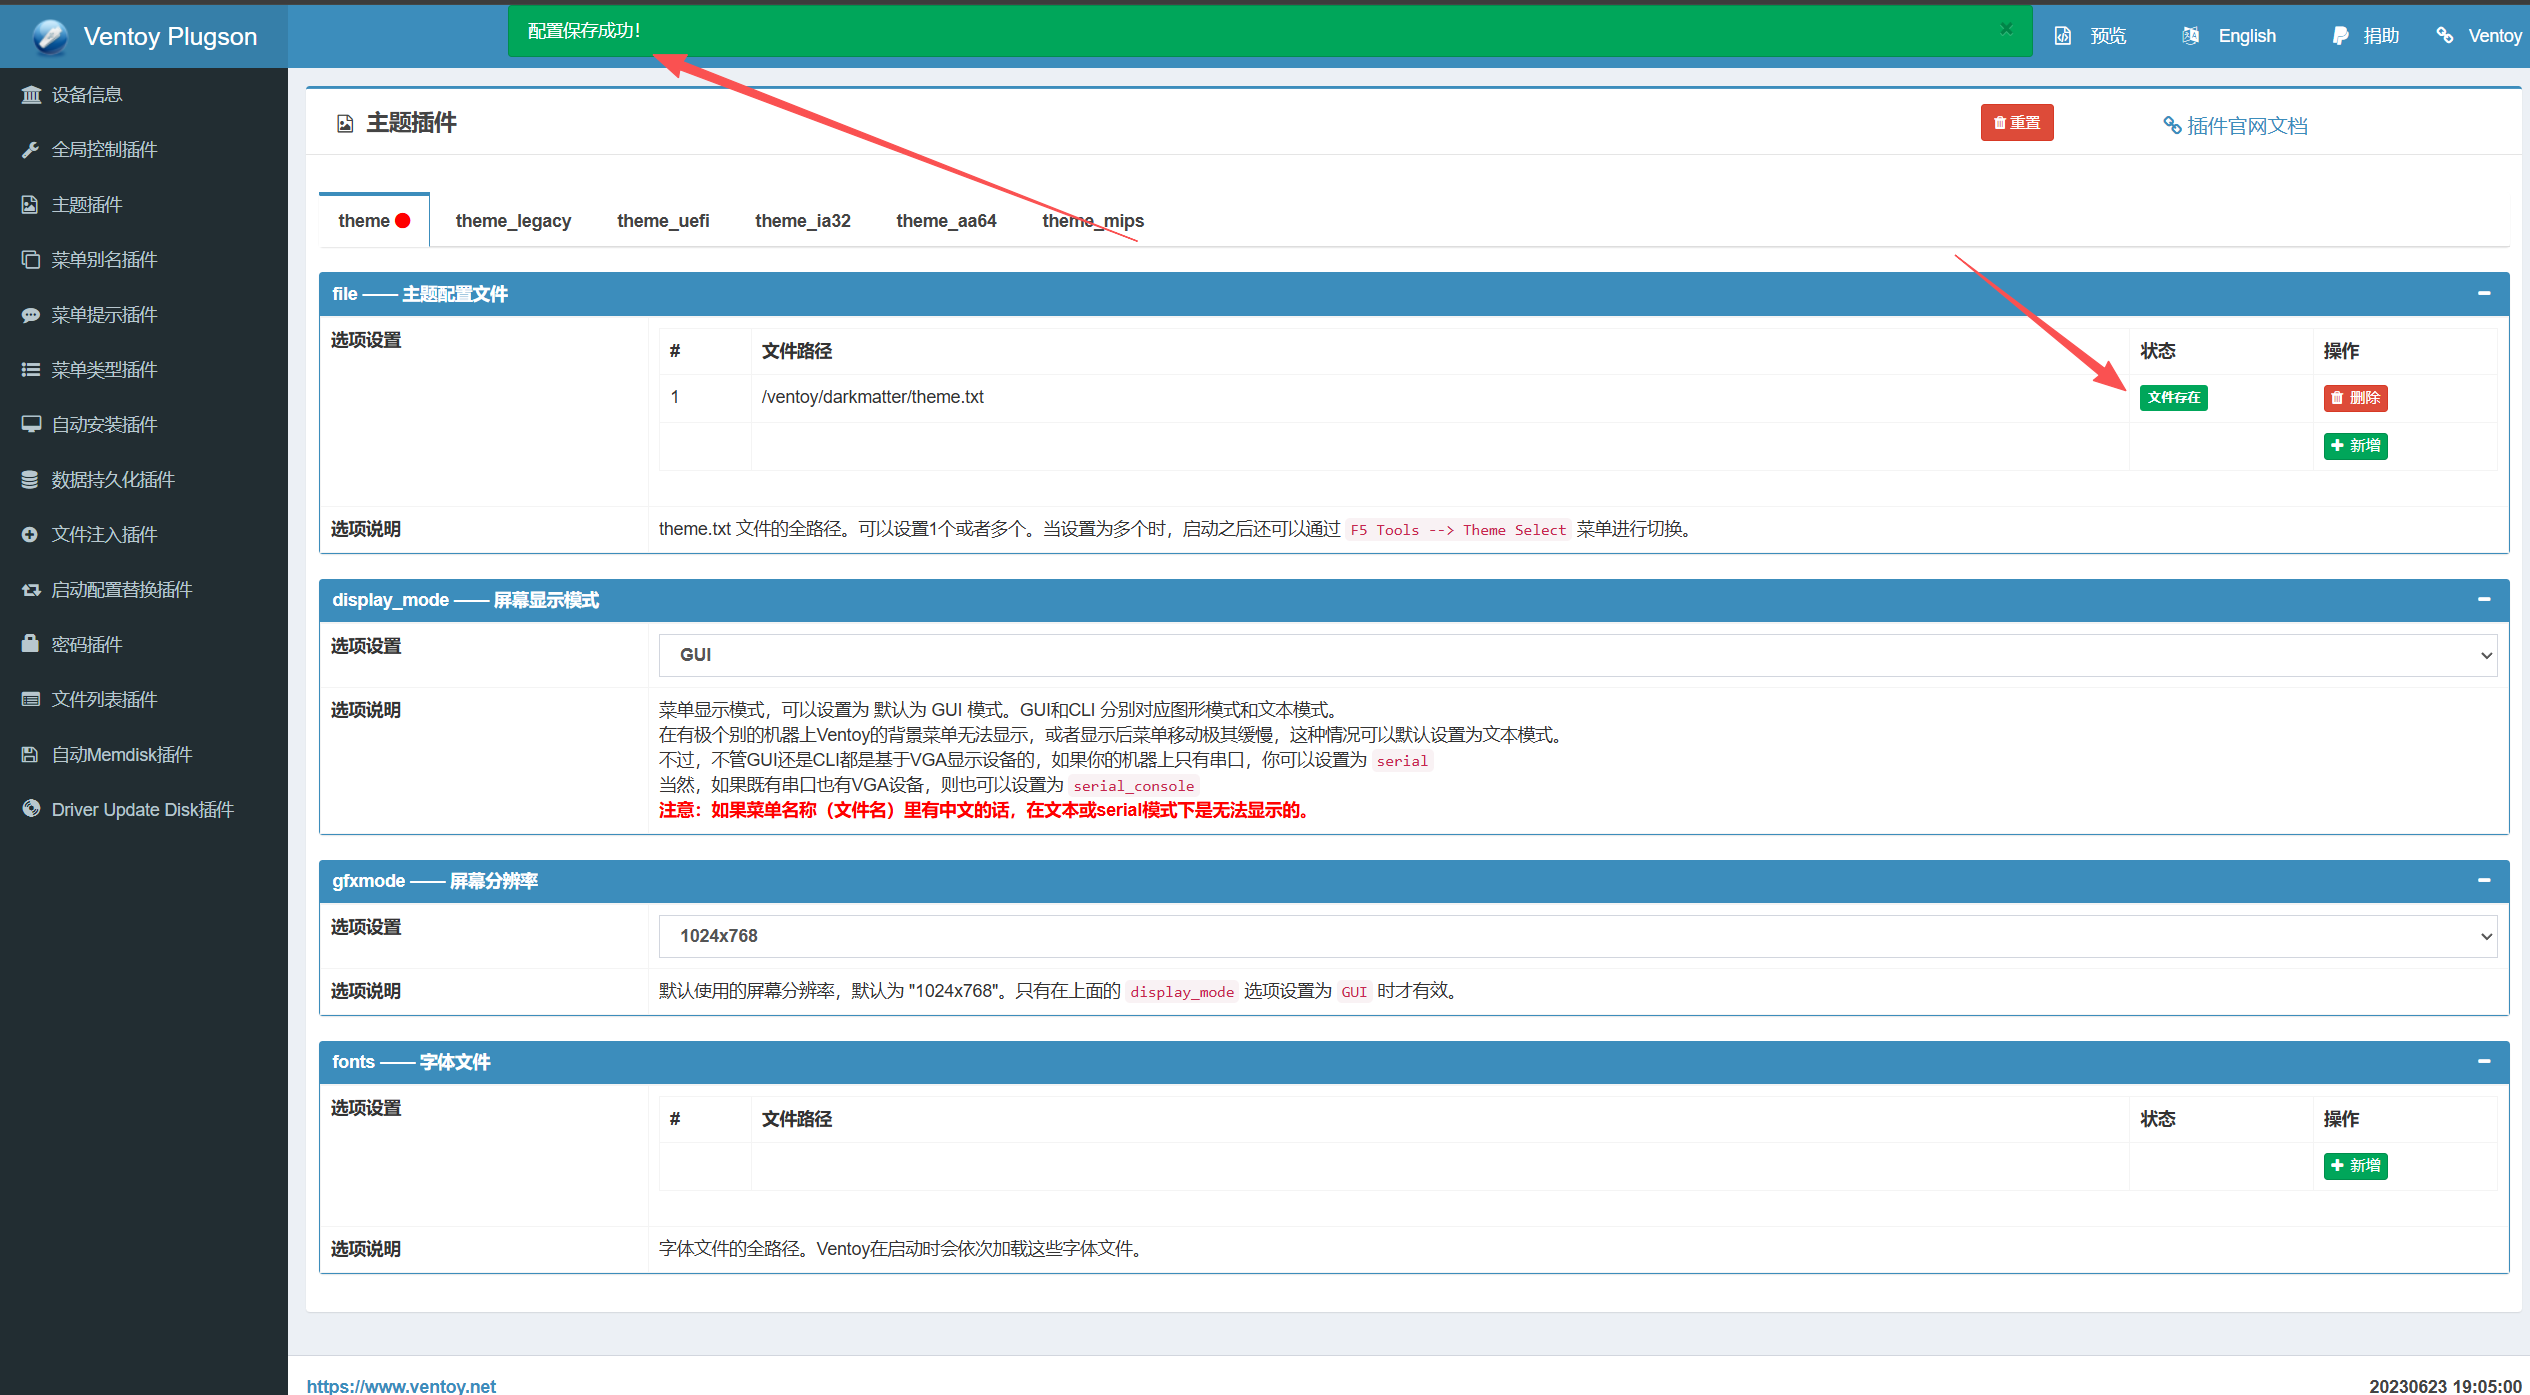
Task: Open 数据持久化插件 database icon
Action: pos(31,480)
